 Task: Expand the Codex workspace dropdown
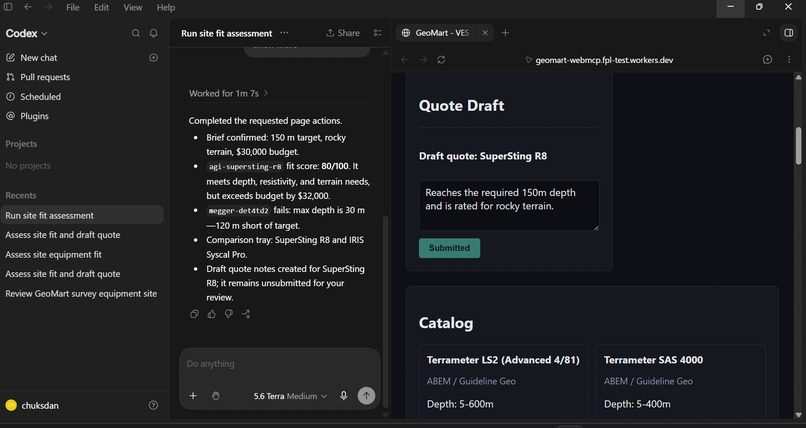coord(26,33)
